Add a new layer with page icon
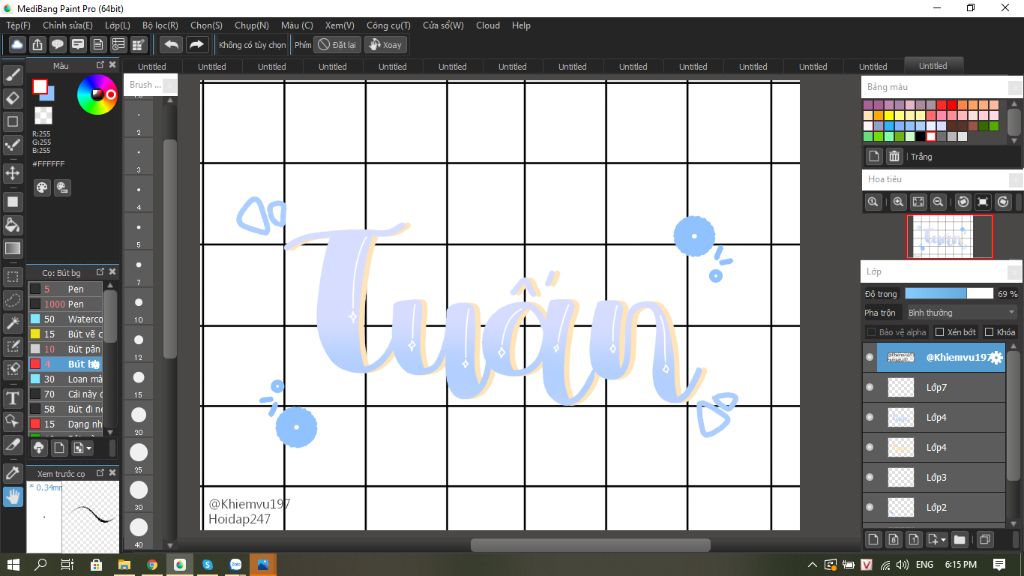 point(873,539)
